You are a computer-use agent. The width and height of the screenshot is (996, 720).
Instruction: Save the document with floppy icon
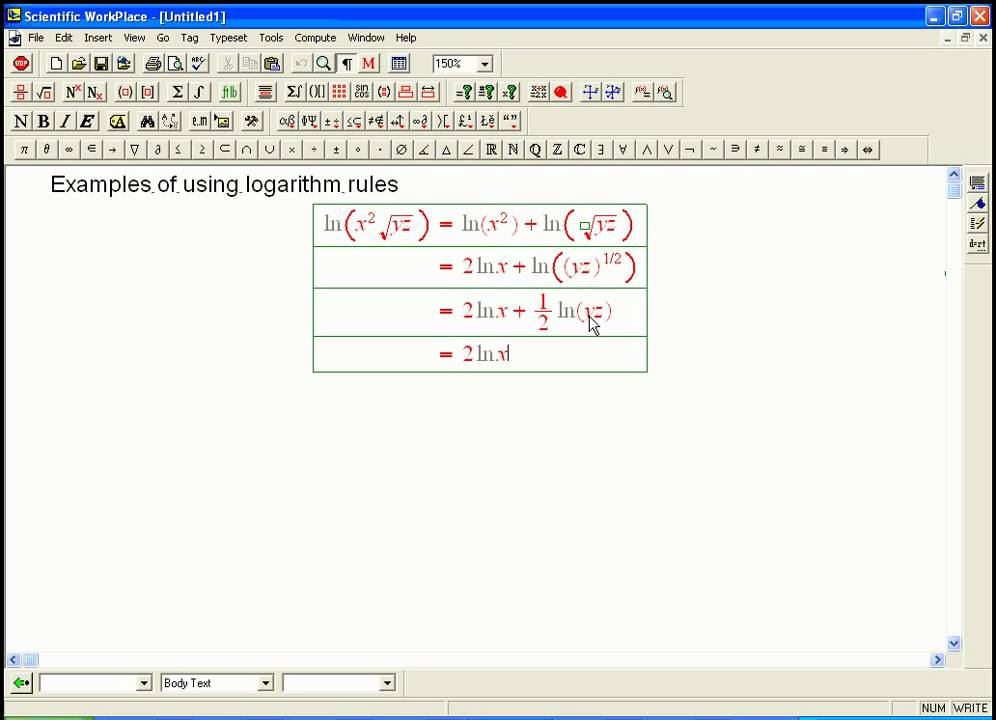click(x=101, y=64)
